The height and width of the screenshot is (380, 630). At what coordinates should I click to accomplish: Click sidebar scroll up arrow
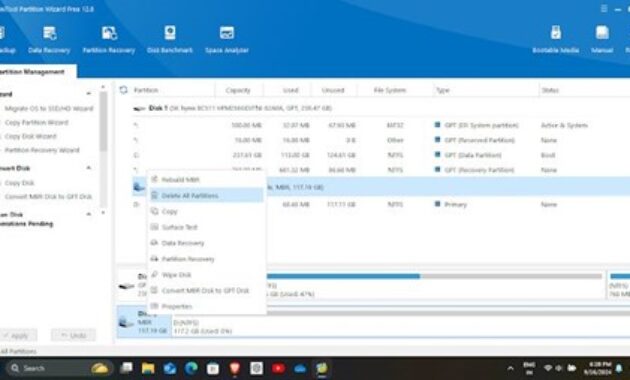103,87
